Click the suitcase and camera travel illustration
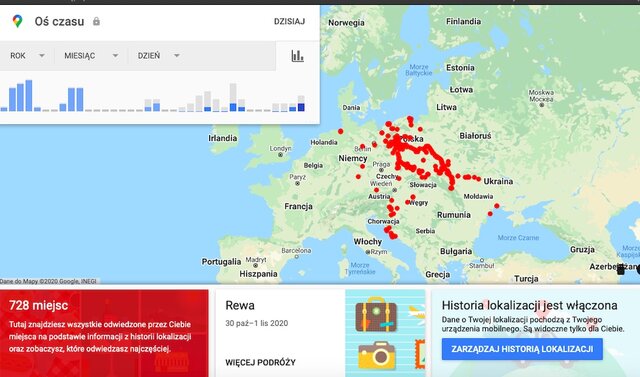Viewport: 640px width, 377px height. coord(385,333)
